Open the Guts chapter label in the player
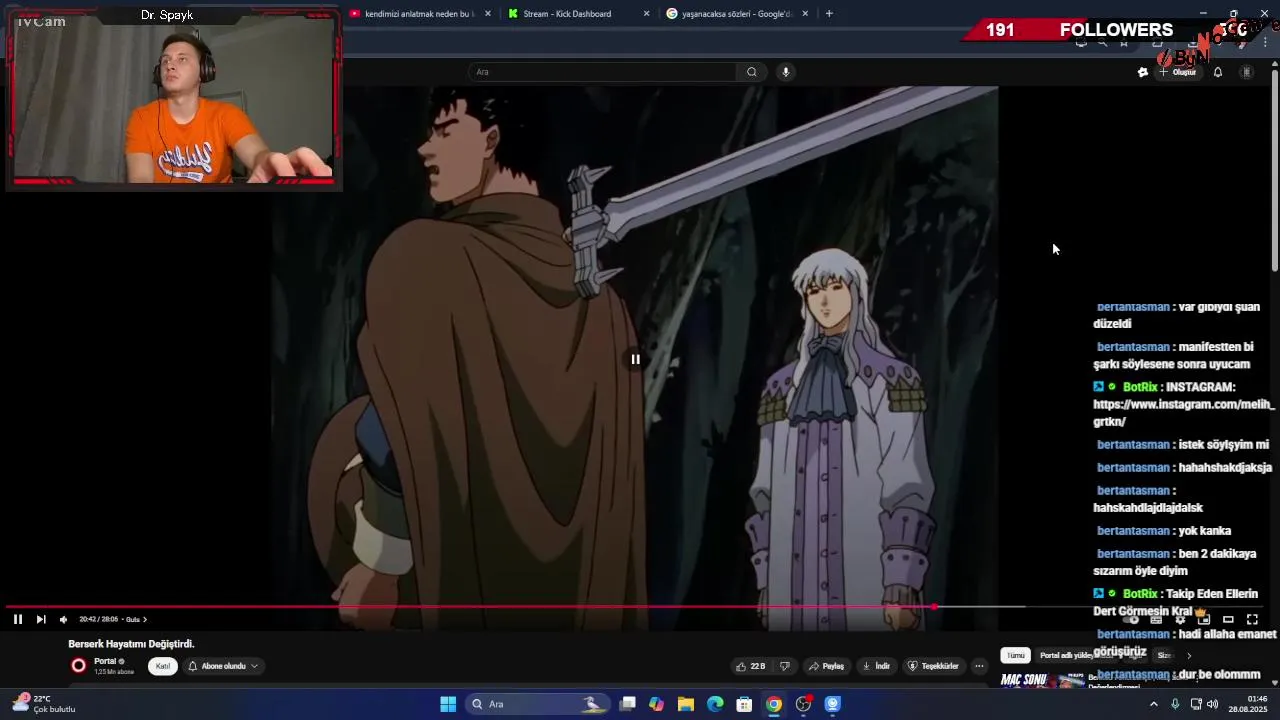This screenshot has height=720, width=1280. click(136, 619)
